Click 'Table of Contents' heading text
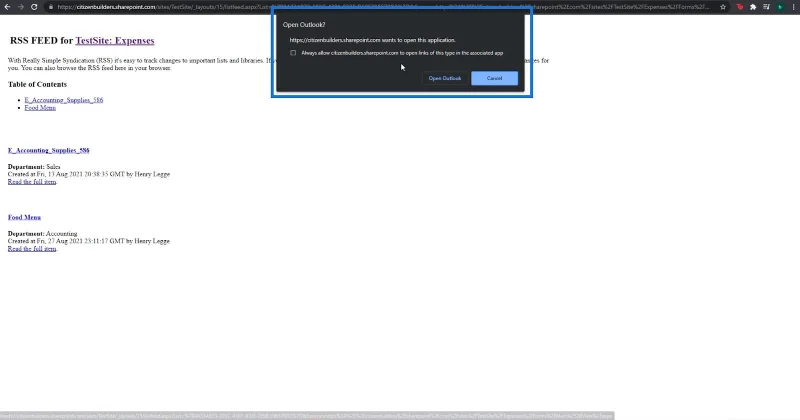 click(37, 84)
